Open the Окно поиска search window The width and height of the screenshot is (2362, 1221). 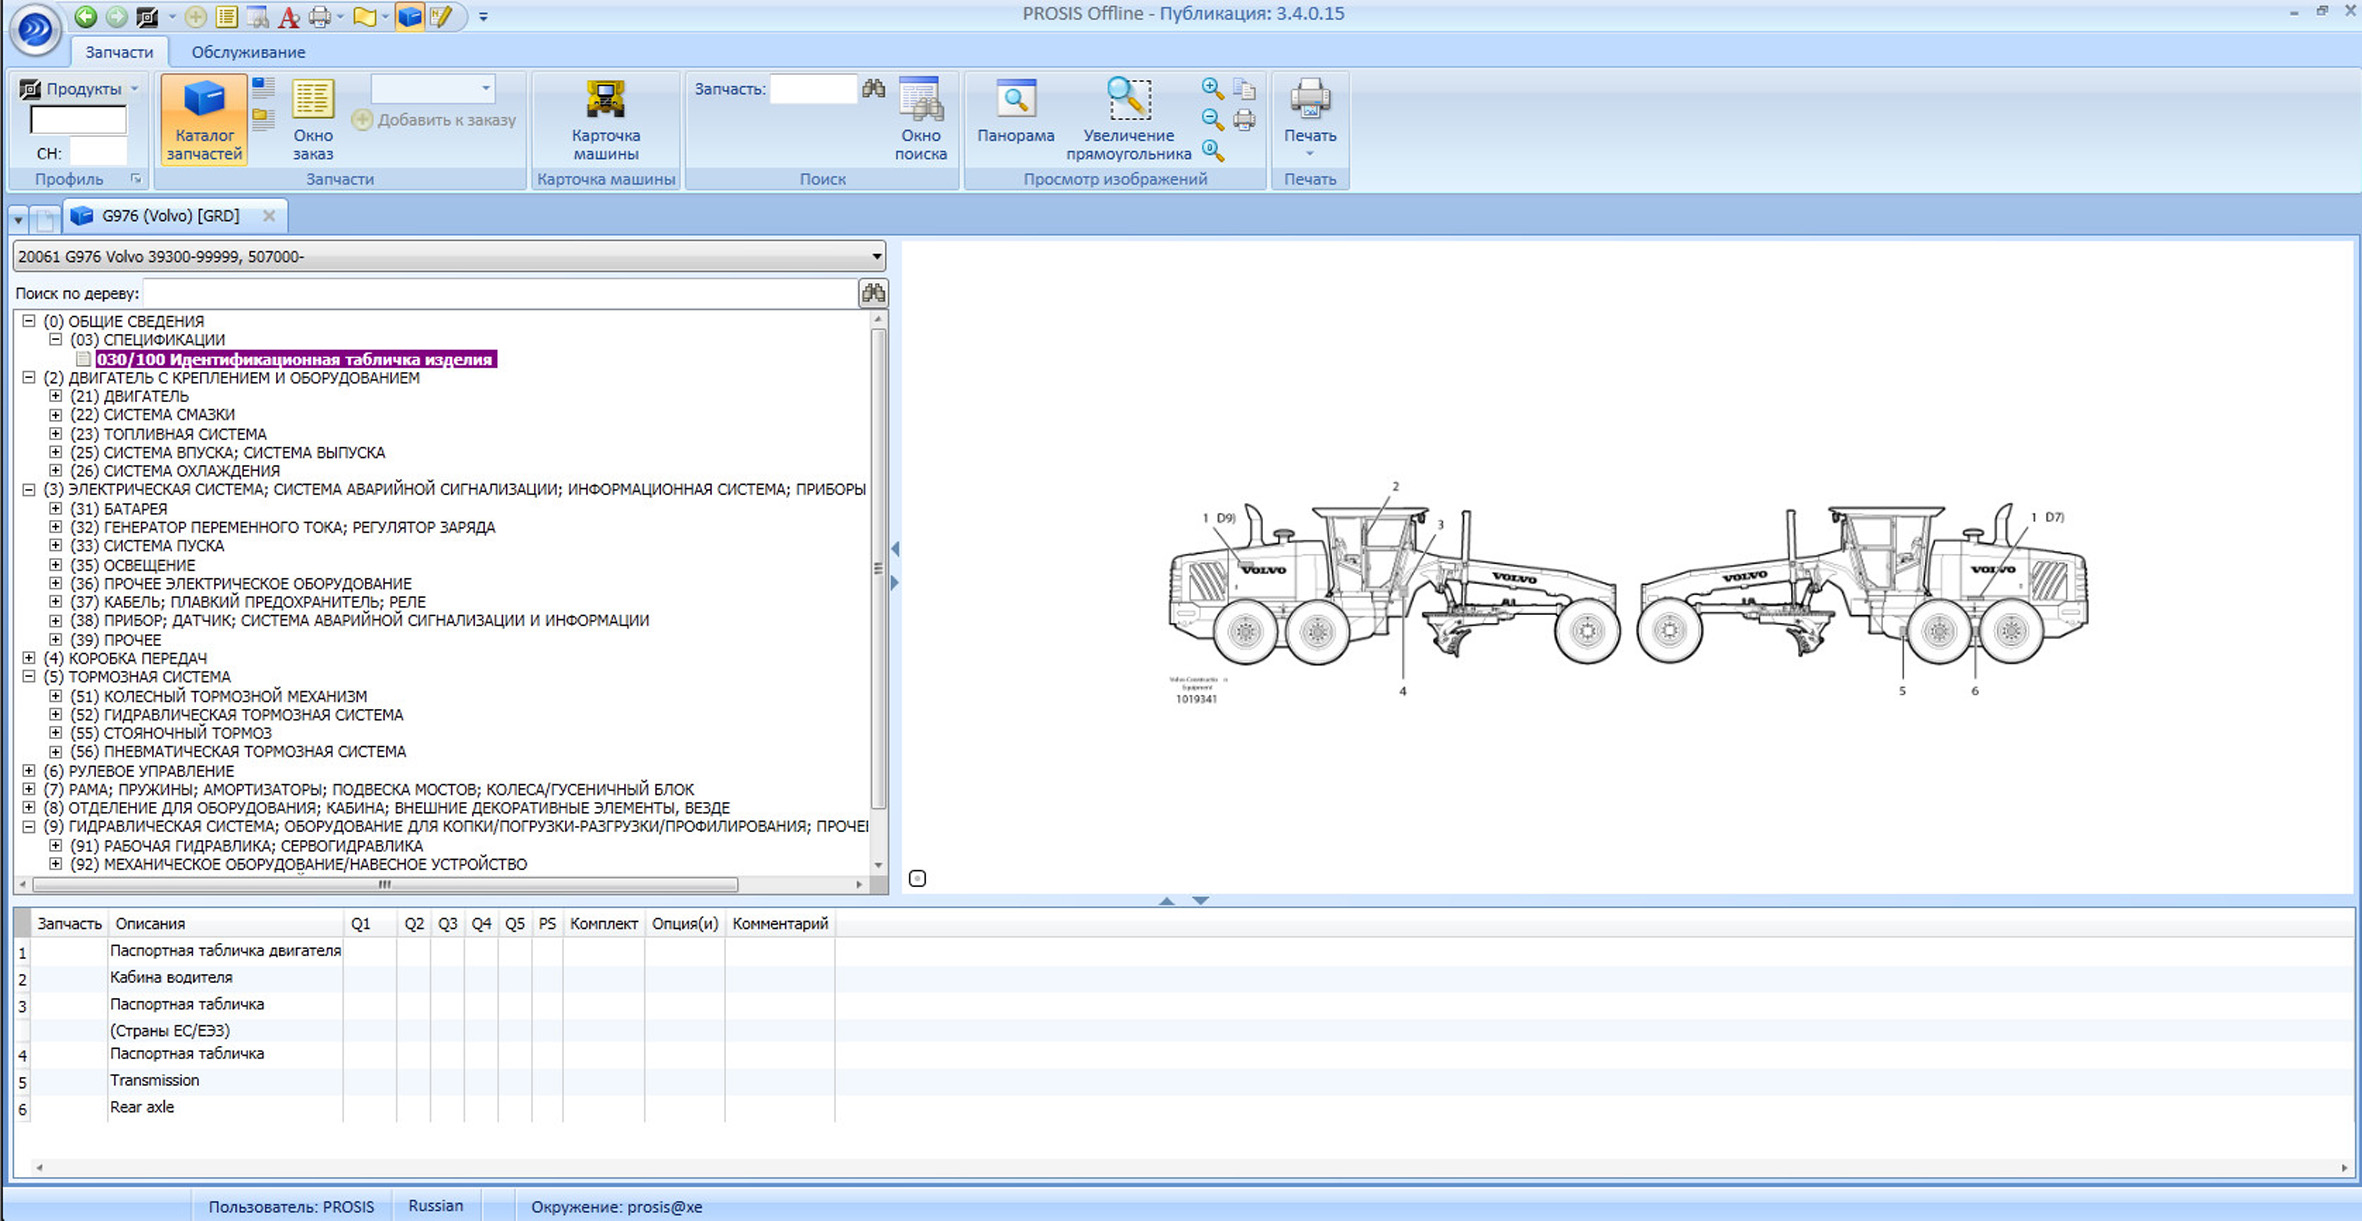[920, 119]
